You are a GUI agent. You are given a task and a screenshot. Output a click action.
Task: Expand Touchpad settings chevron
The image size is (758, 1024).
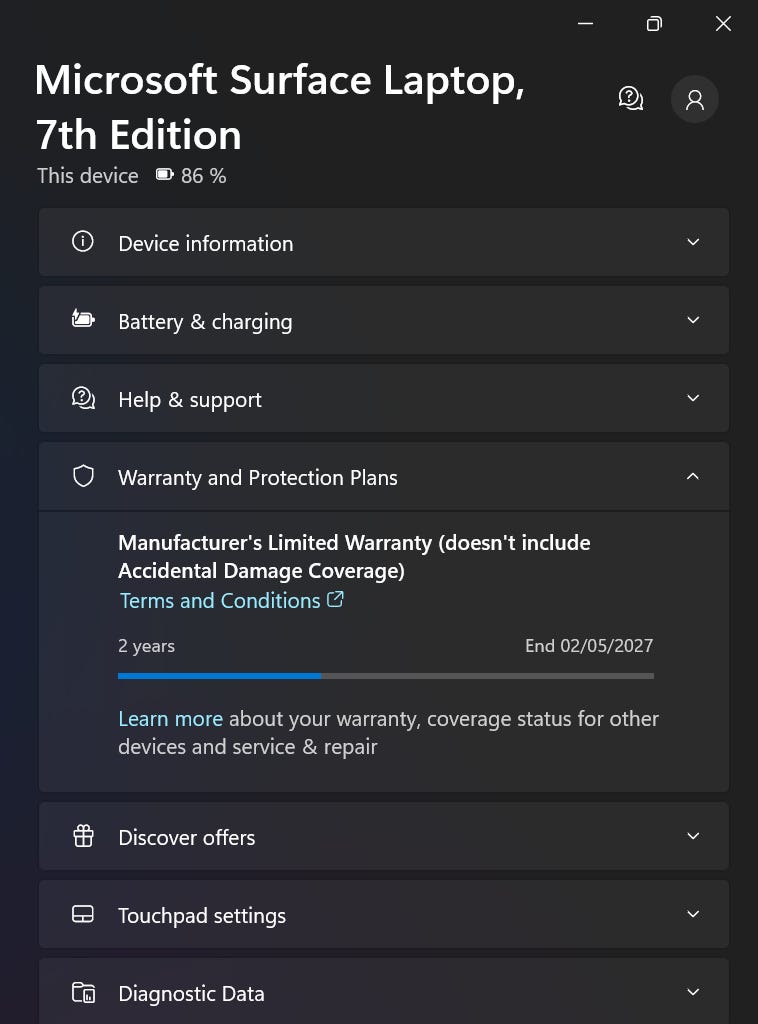693,914
